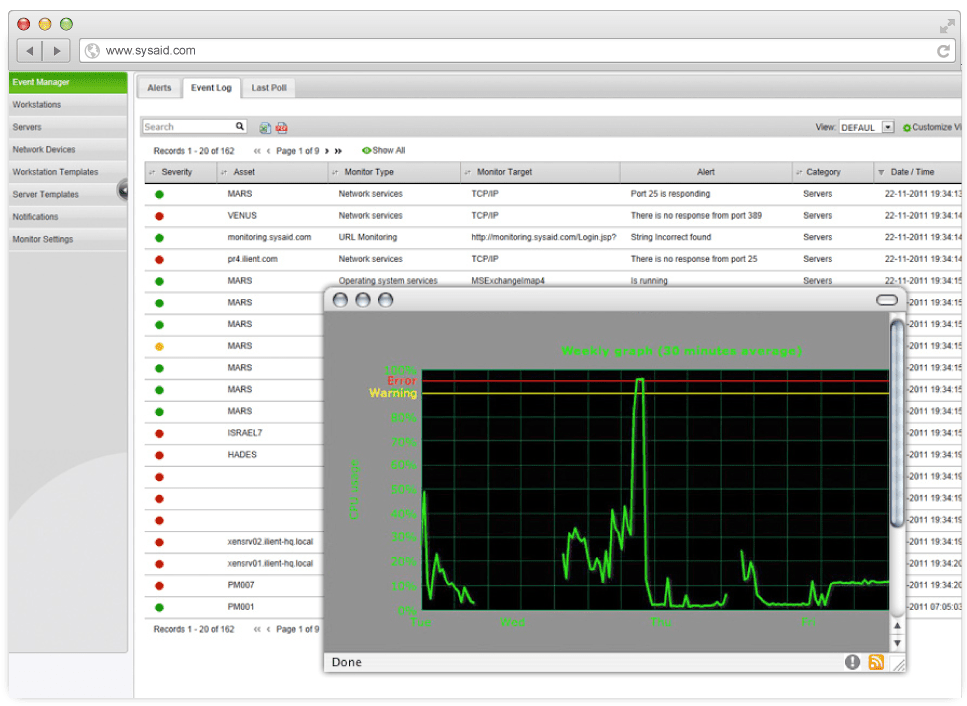Click the globe icon in the address bar
Image resolution: width=967 pixels, height=706 pixels.
[93, 51]
